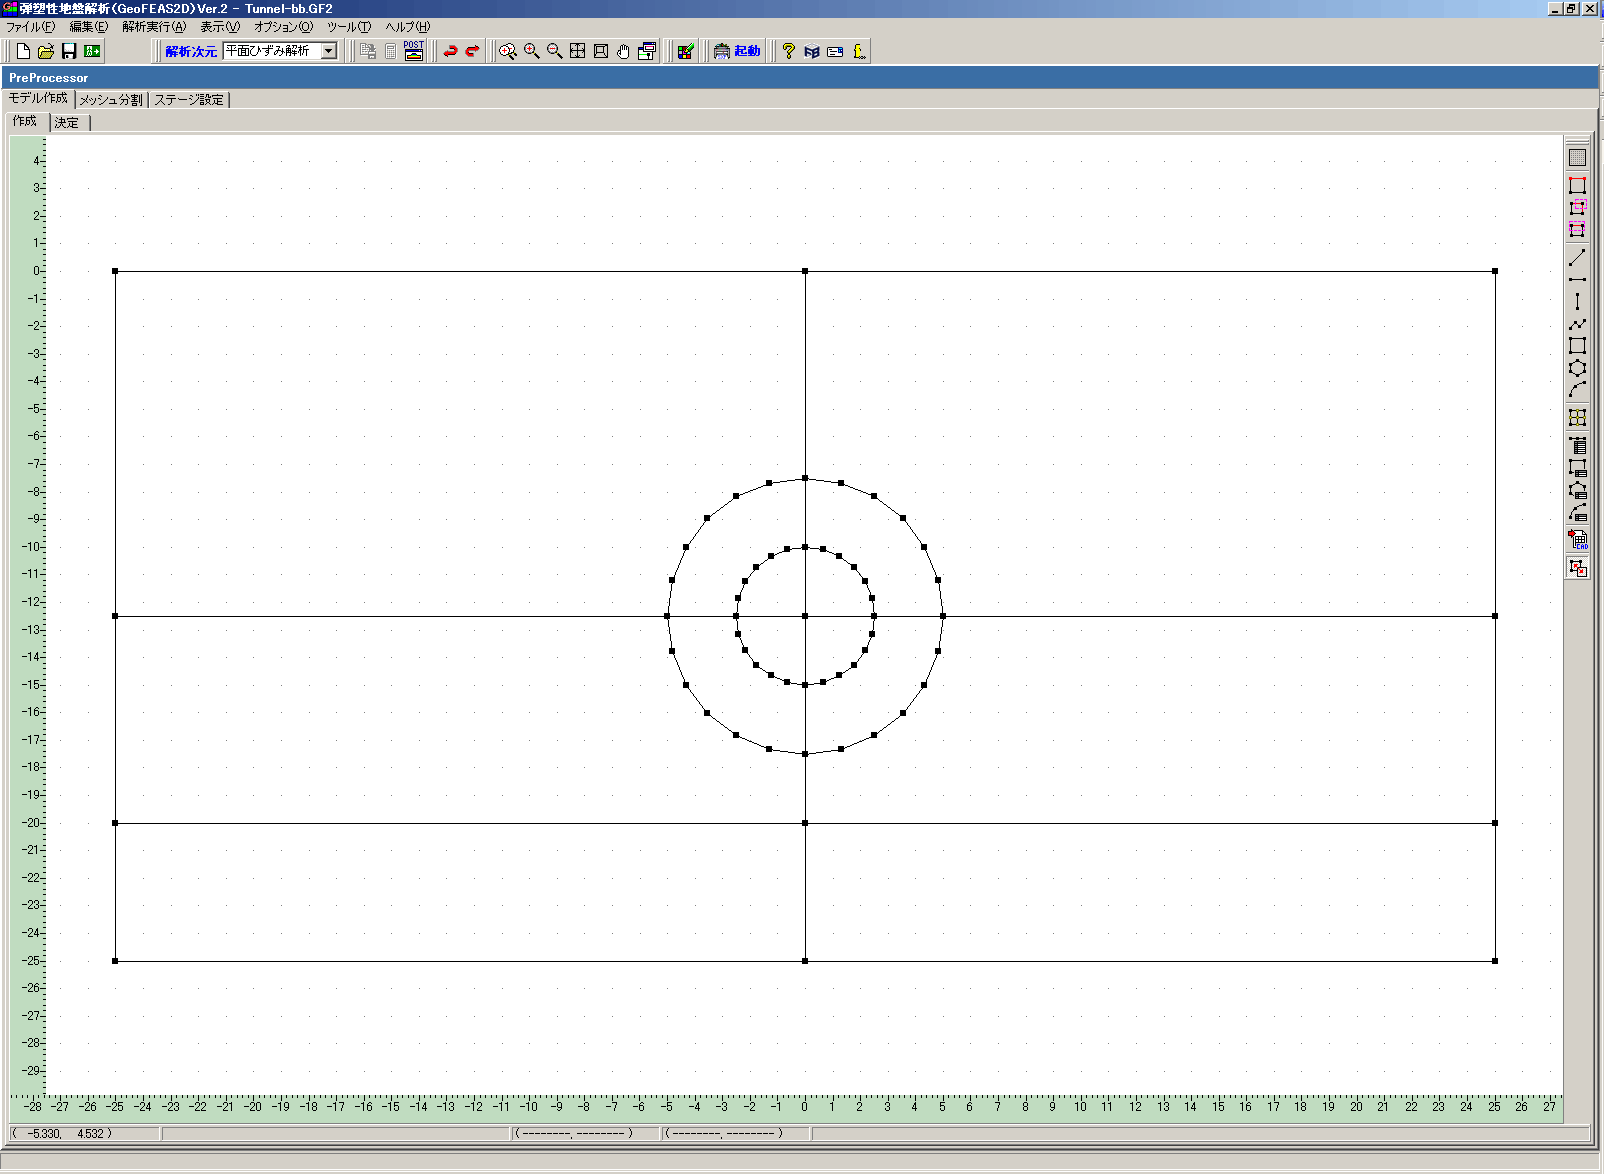The height and width of the screenshot is (1174, 1604).
Task: Open the POST processor icon
Action: 414,51
